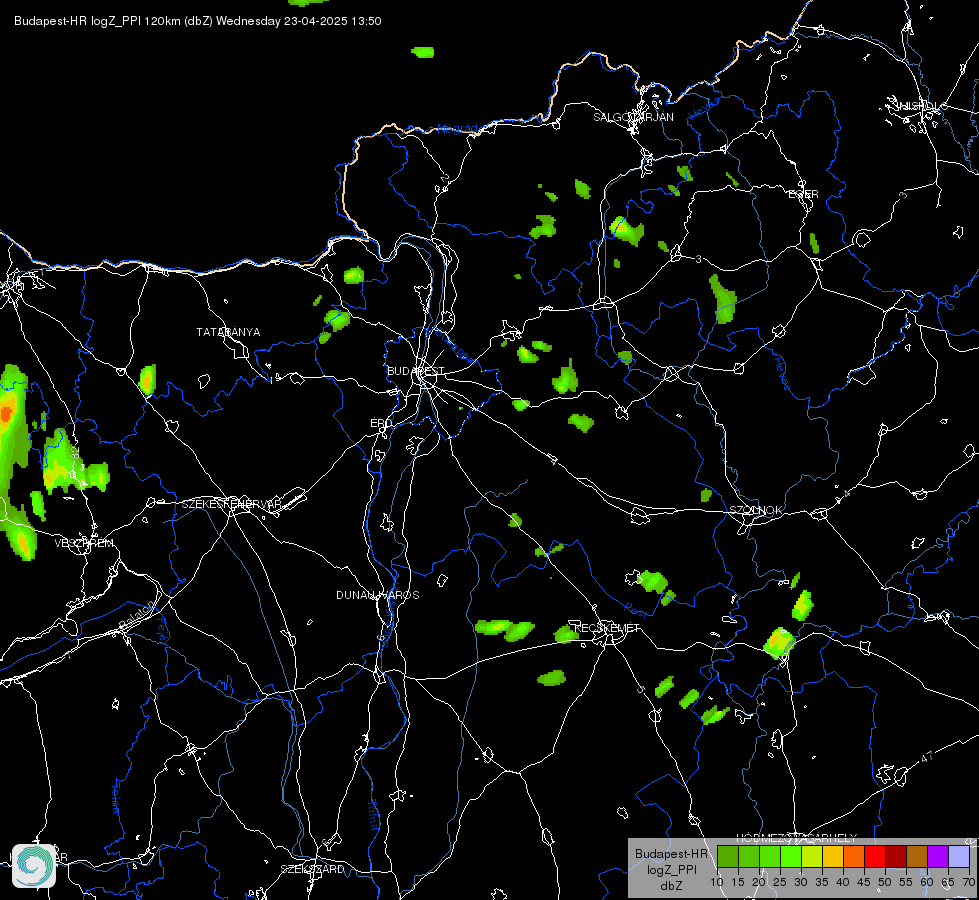Click the KECSKEMÉT city label
The width and height of the screenshot is (979, 900).
(x=607, y=628)
